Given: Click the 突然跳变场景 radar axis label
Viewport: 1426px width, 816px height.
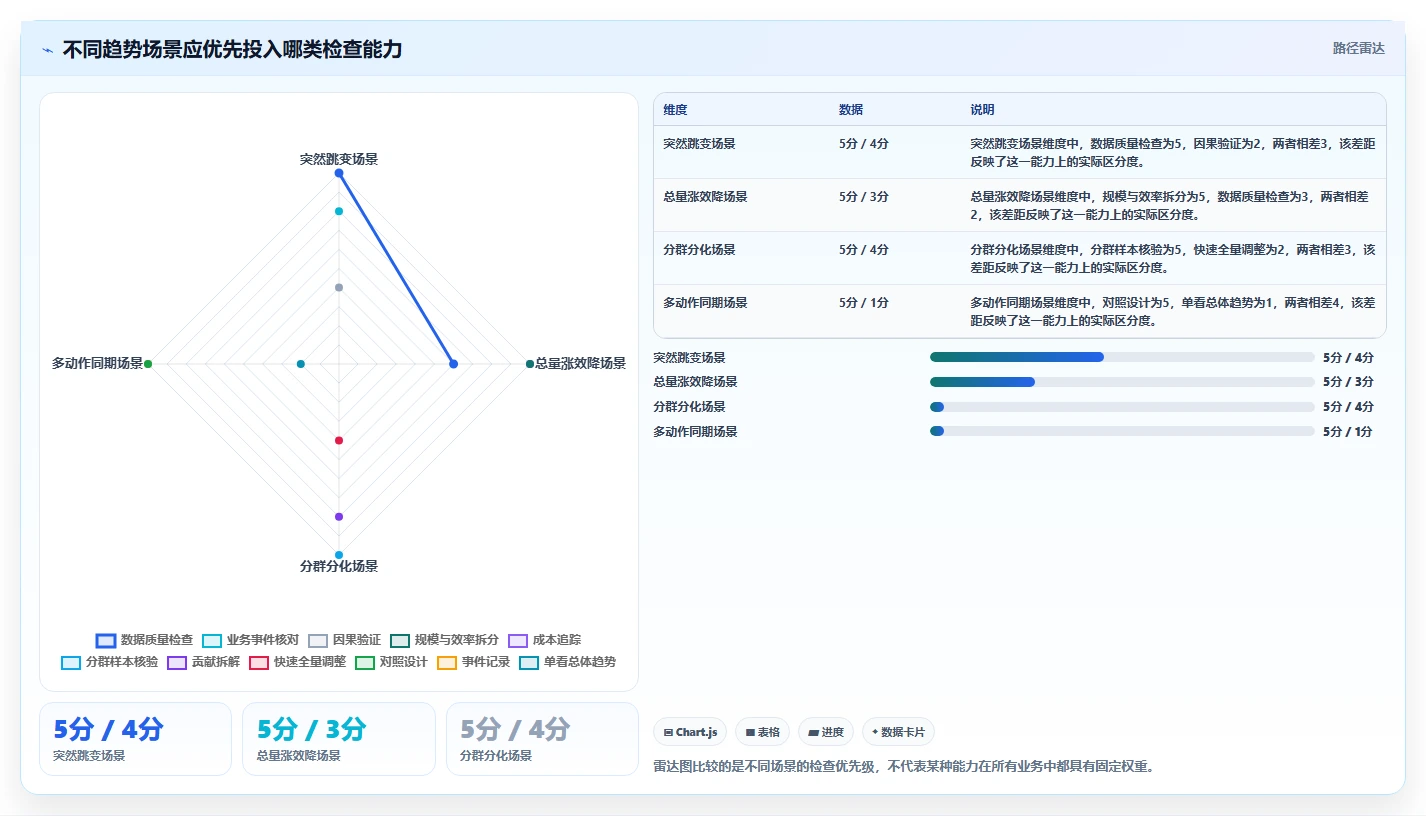Looking at the screenshot, I should [339, 159].
